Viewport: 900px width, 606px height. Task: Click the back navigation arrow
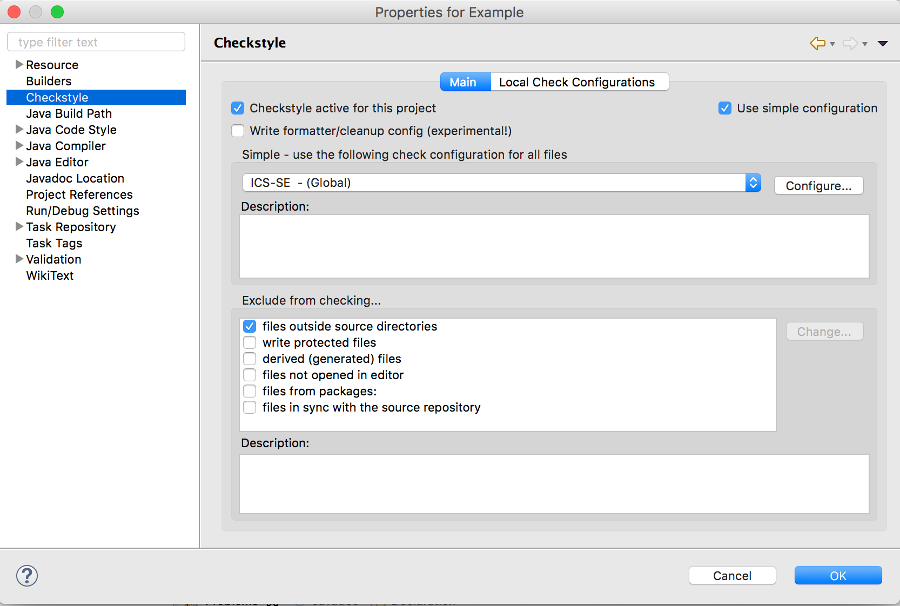817,43
